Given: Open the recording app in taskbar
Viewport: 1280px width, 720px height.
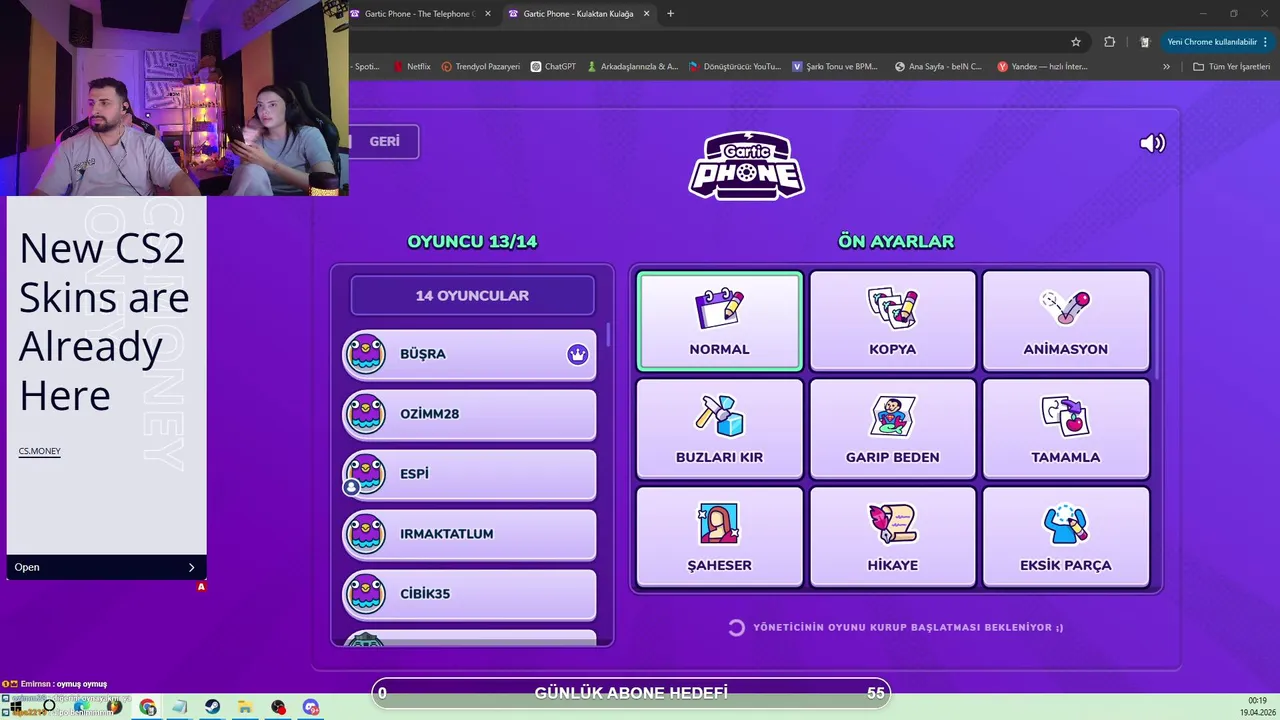Looking at the screenshot, I should 278,708.
